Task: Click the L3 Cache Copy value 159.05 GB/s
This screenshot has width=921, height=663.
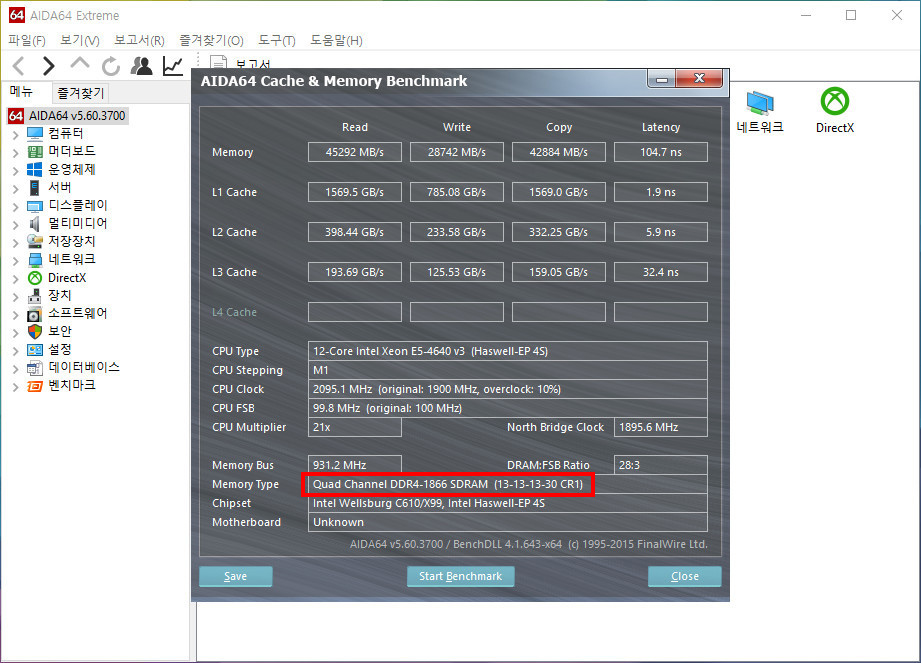Action: tap(559, 272)
